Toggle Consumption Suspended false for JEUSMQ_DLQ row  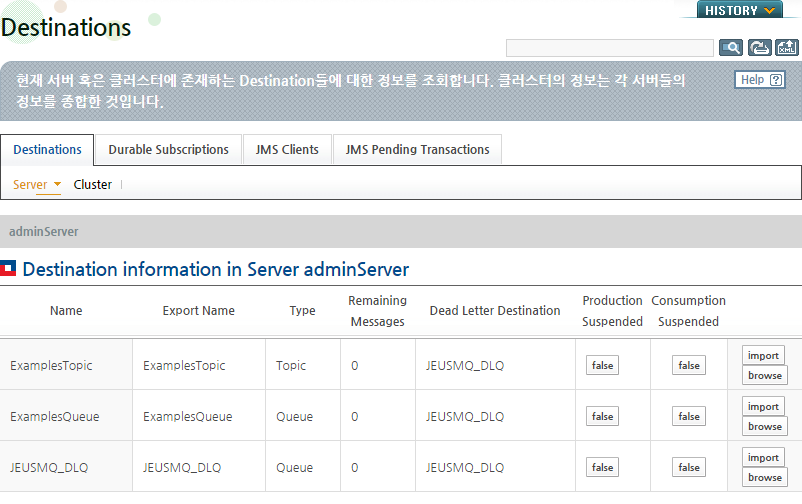pyautogui.click(x=688, y=467)
